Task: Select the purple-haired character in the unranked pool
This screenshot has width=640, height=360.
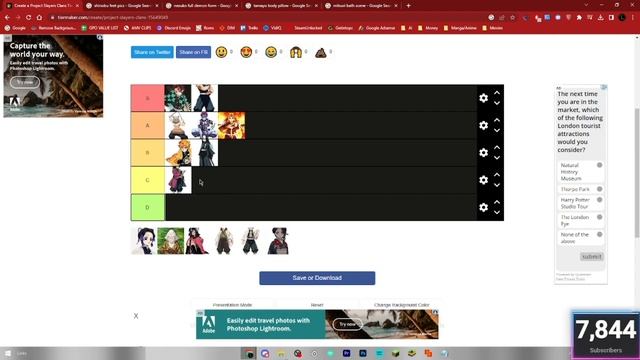Action: coord(144,241)
